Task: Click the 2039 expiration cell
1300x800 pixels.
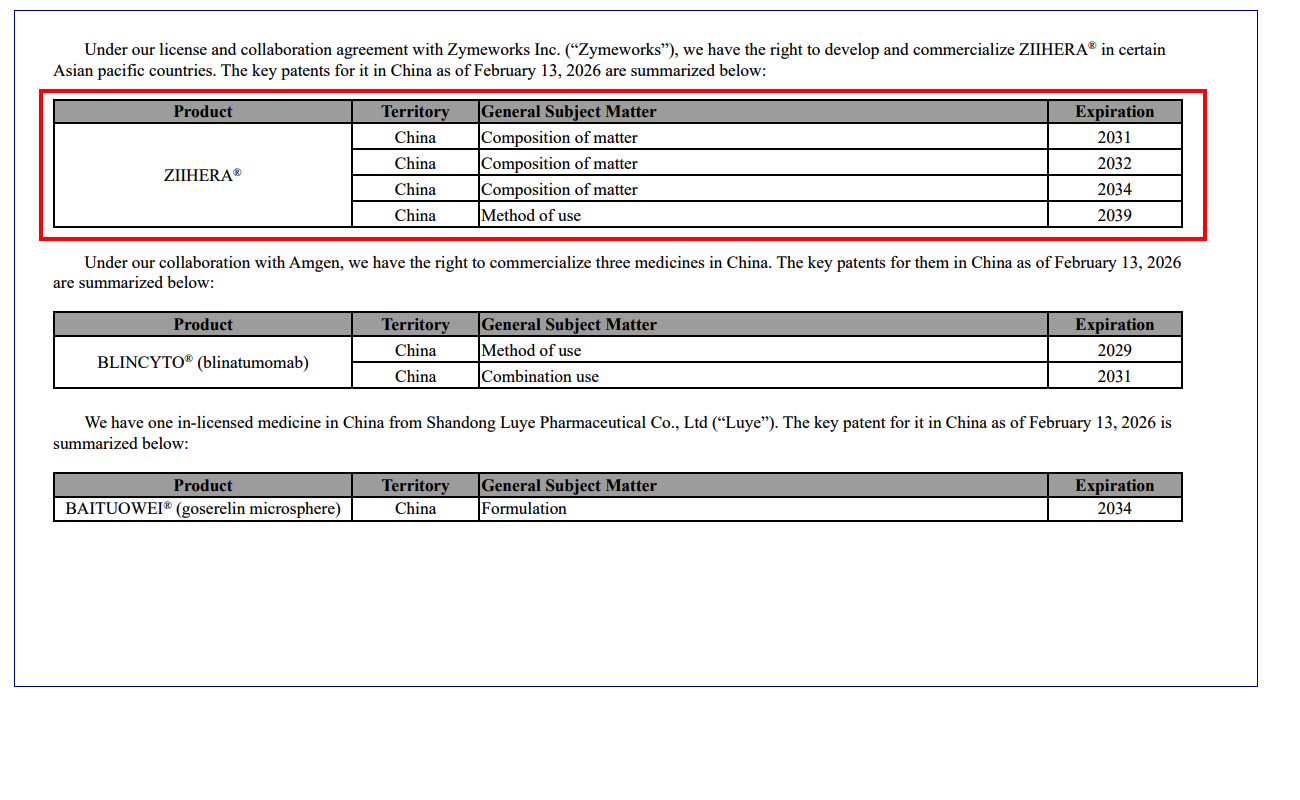Action: (x=1114, y=215)
